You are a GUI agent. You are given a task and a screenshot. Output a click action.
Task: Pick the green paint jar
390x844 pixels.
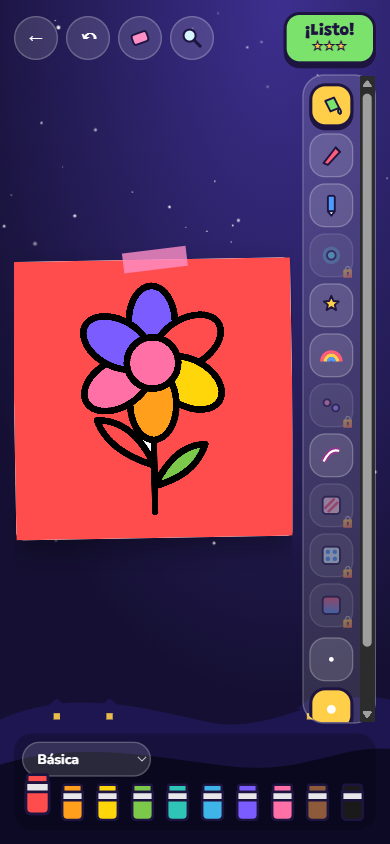tap(142, 802)
